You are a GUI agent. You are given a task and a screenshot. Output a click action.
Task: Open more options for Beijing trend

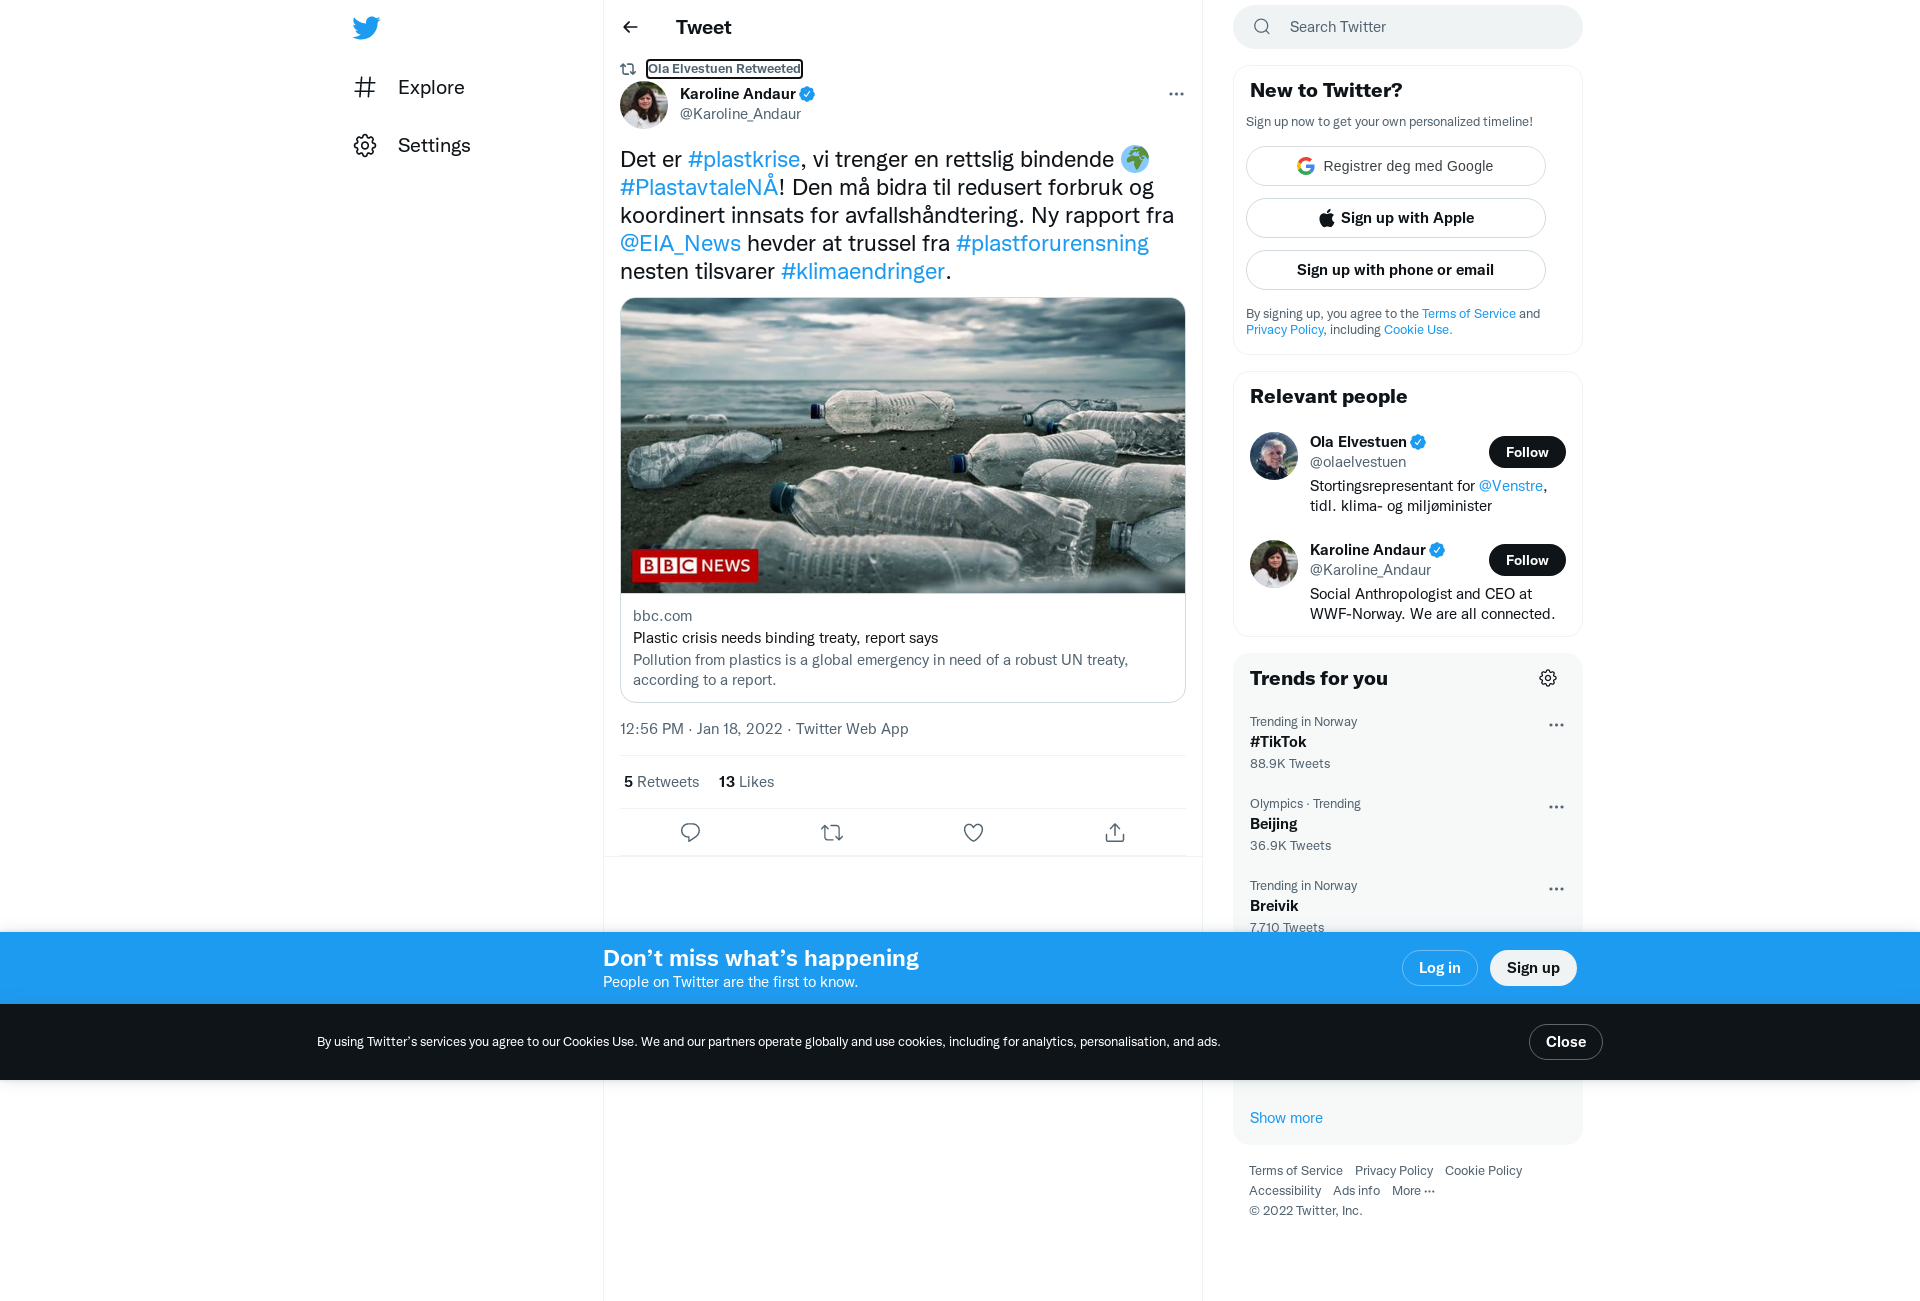1556,807
